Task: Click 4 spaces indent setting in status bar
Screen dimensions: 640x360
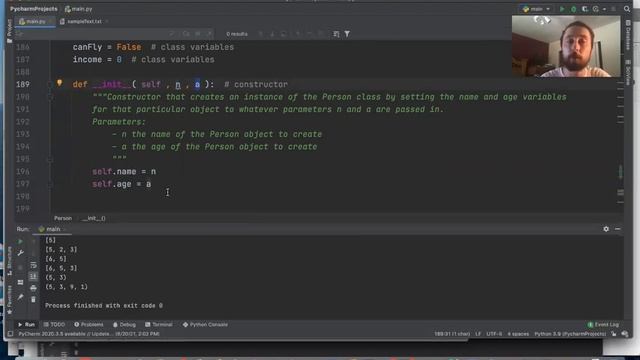Action: tap(518, 334)
